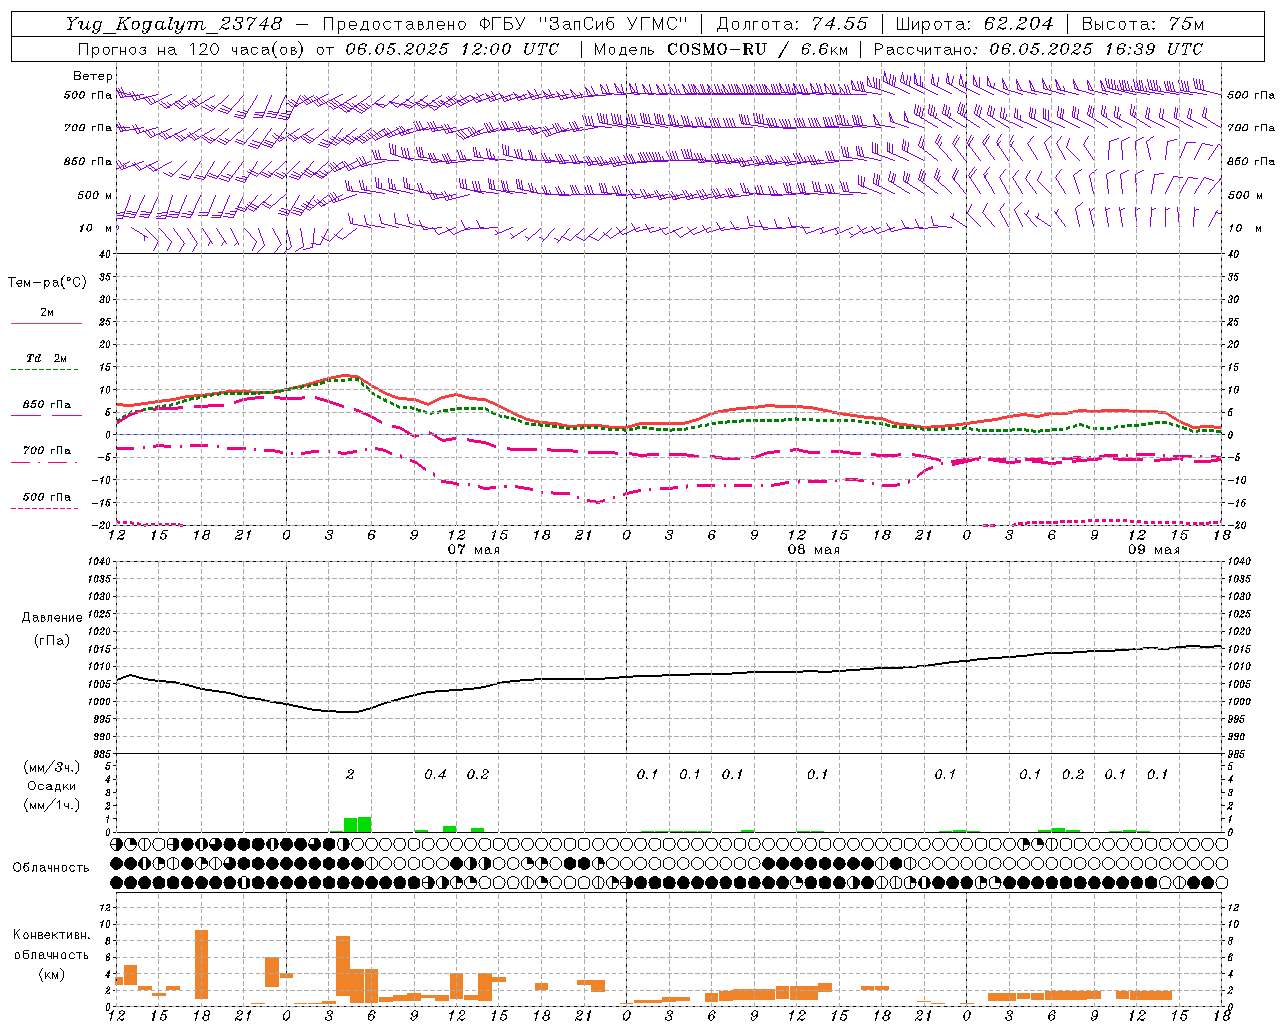Viewport: 1280px width, 1024px height.
Task: Click the tallest orange convective cloud bar
Action: 201,964
